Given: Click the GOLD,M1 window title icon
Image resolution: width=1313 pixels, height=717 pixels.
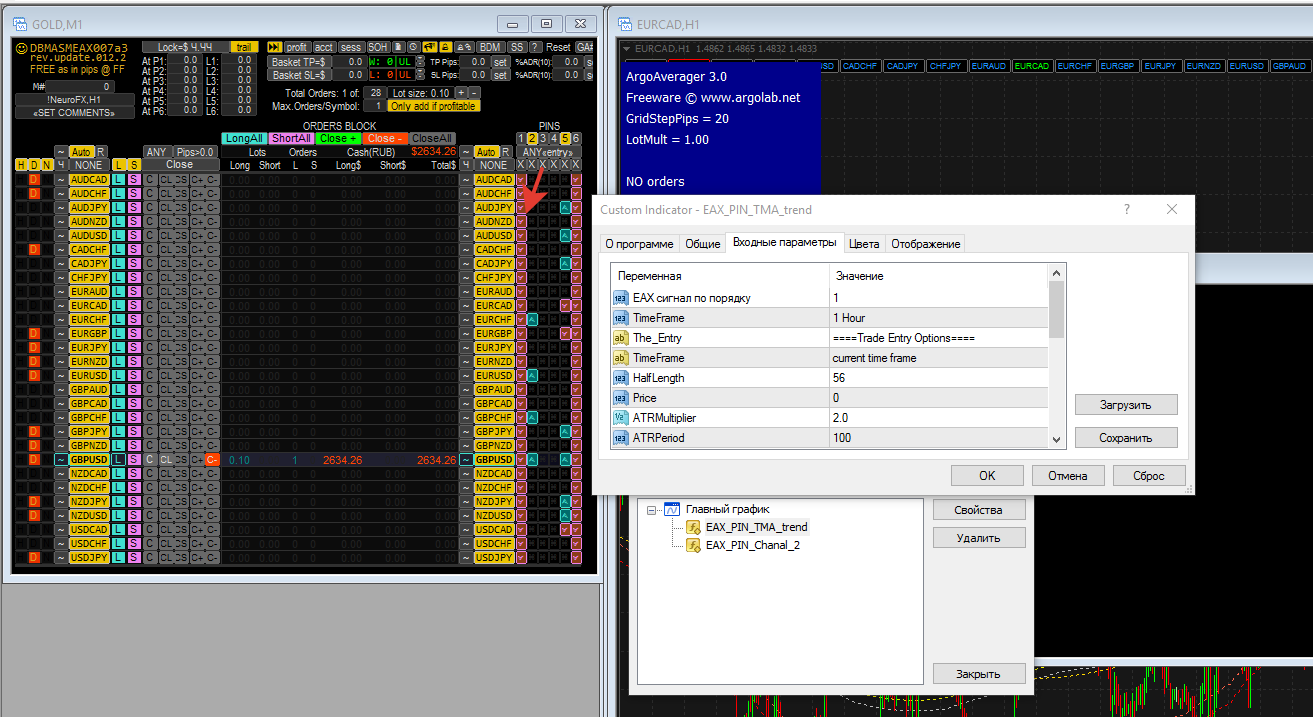Looking at the screenshot, I should (20, 24).
